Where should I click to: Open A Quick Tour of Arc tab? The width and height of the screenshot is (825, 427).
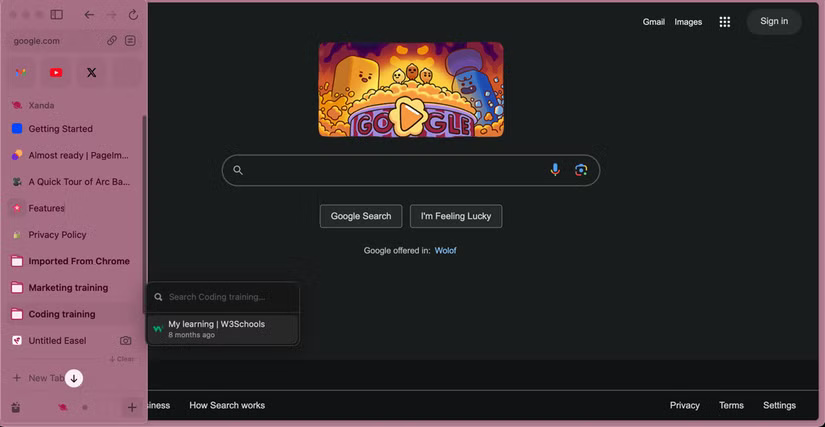pyautogui.click(x=74, y=182)
